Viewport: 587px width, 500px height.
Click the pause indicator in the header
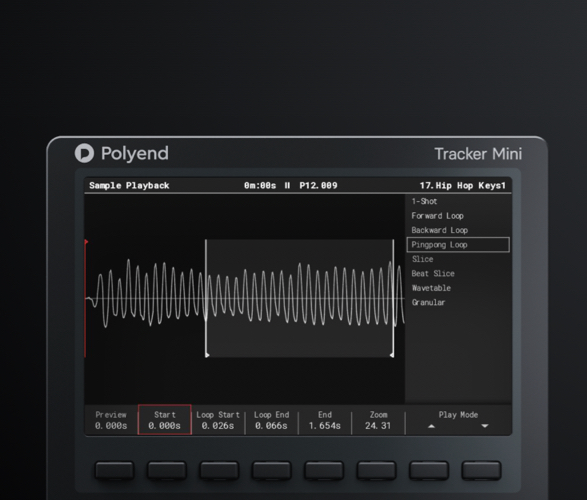(x=287, y=186)
